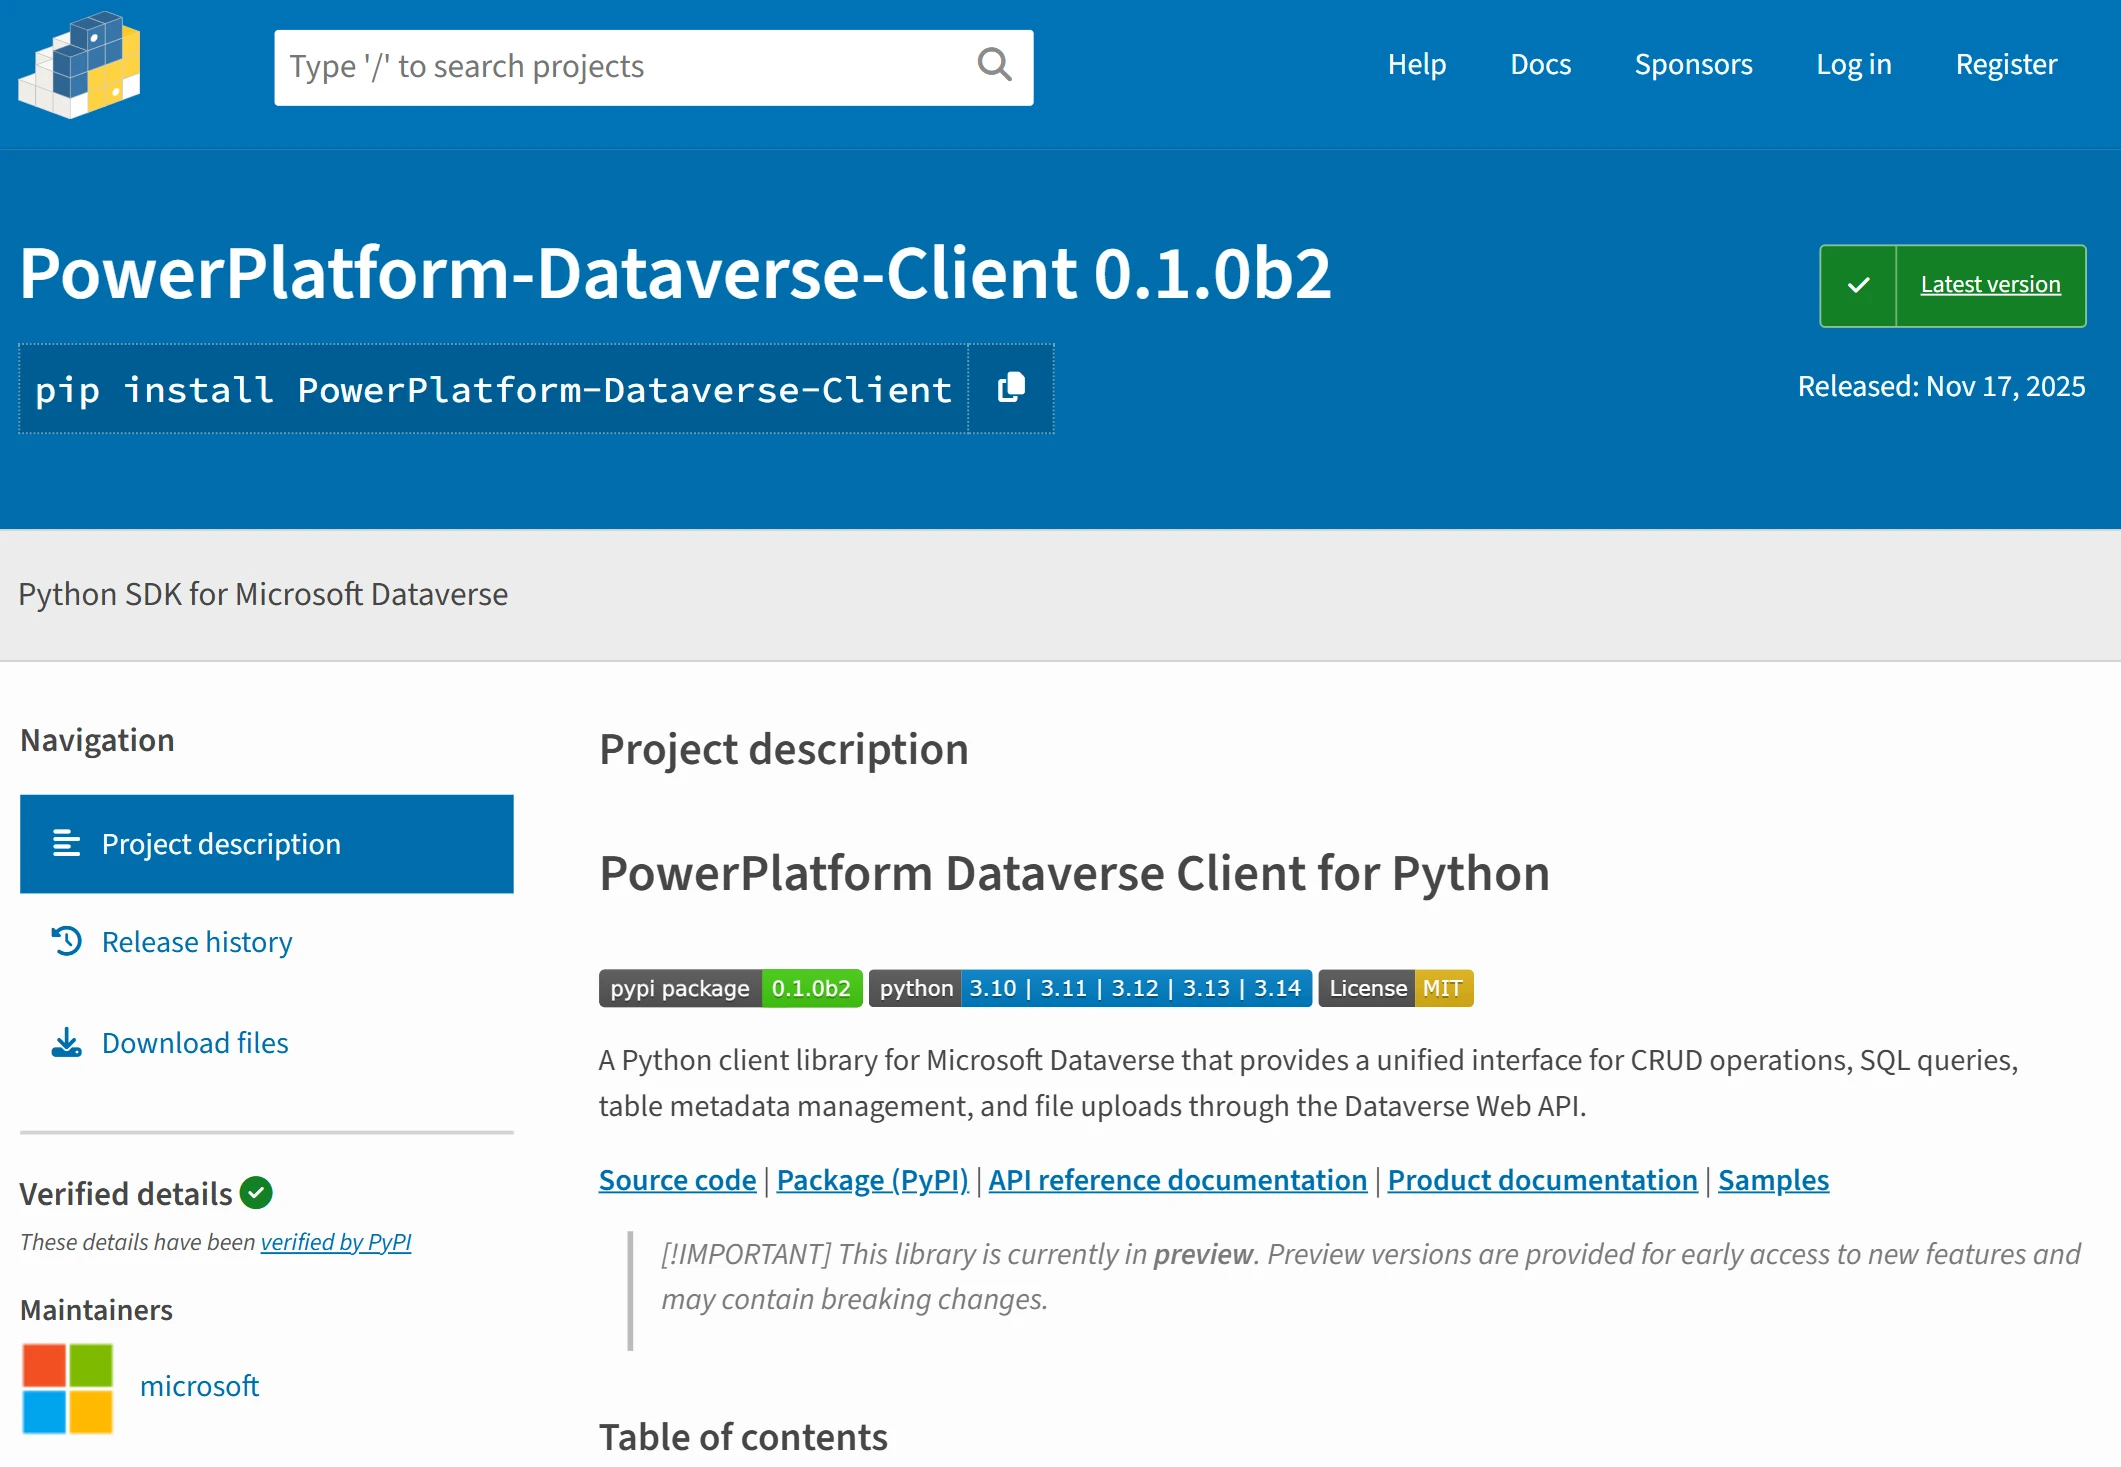Click the microsoft maintainer link

(199, 1385)
